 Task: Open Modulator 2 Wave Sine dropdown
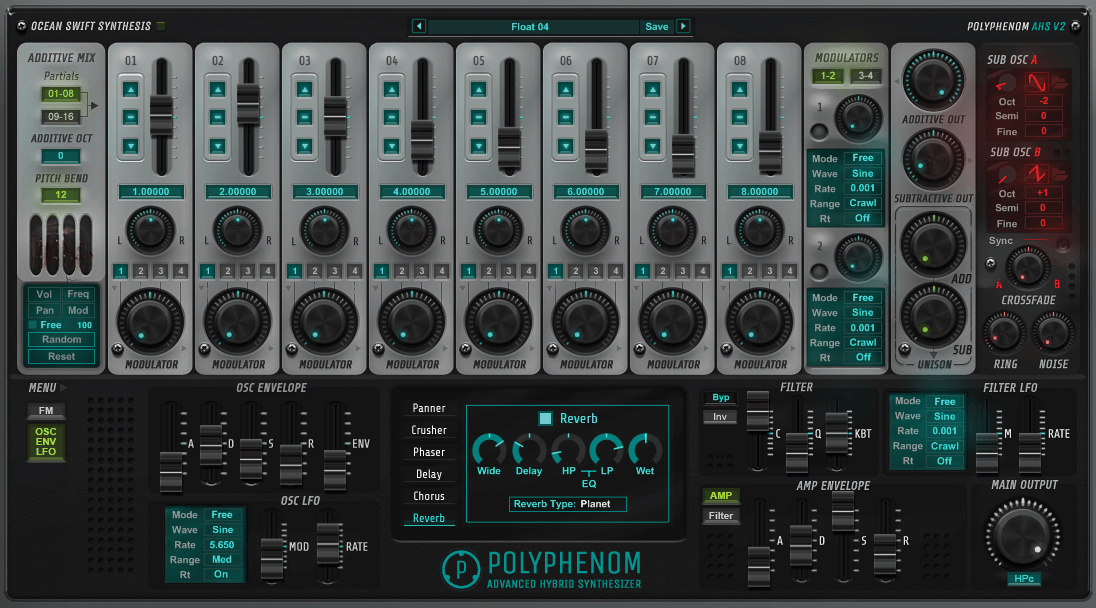point(863,312)
